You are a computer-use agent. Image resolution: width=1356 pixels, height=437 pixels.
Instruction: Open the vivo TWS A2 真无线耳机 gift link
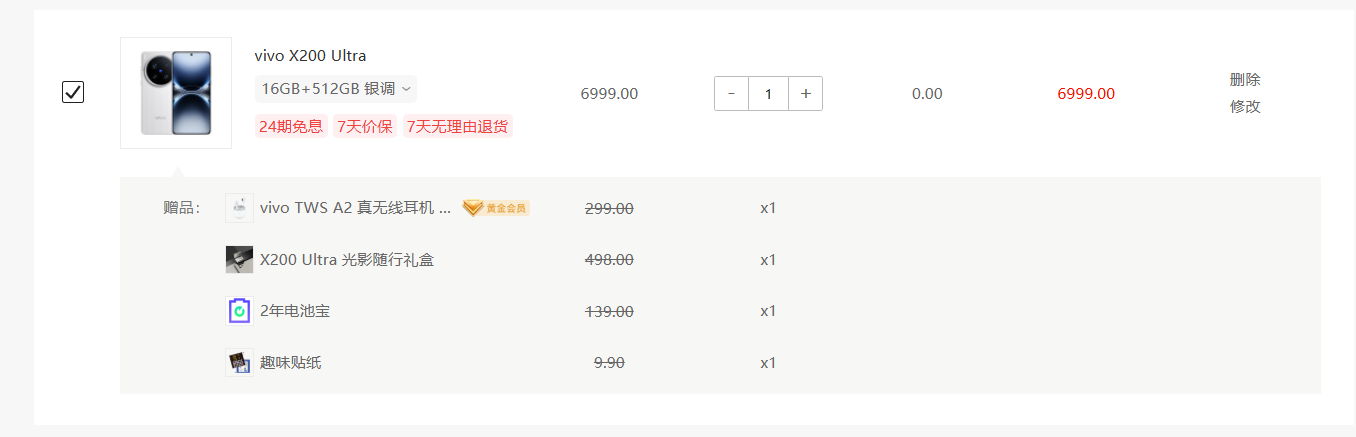[355, 208]
